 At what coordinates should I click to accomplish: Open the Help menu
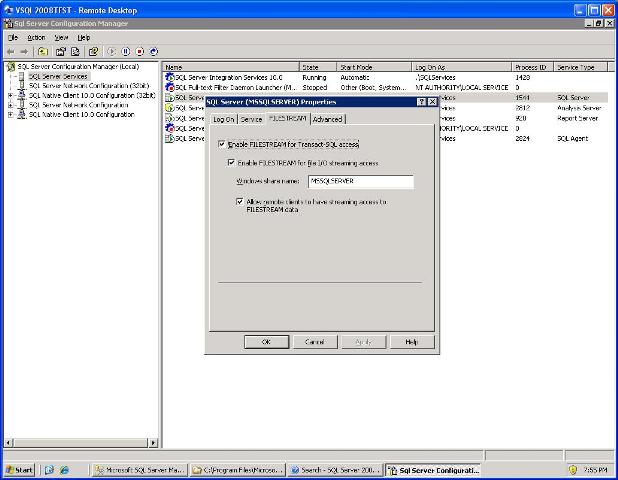pos(84,37)
